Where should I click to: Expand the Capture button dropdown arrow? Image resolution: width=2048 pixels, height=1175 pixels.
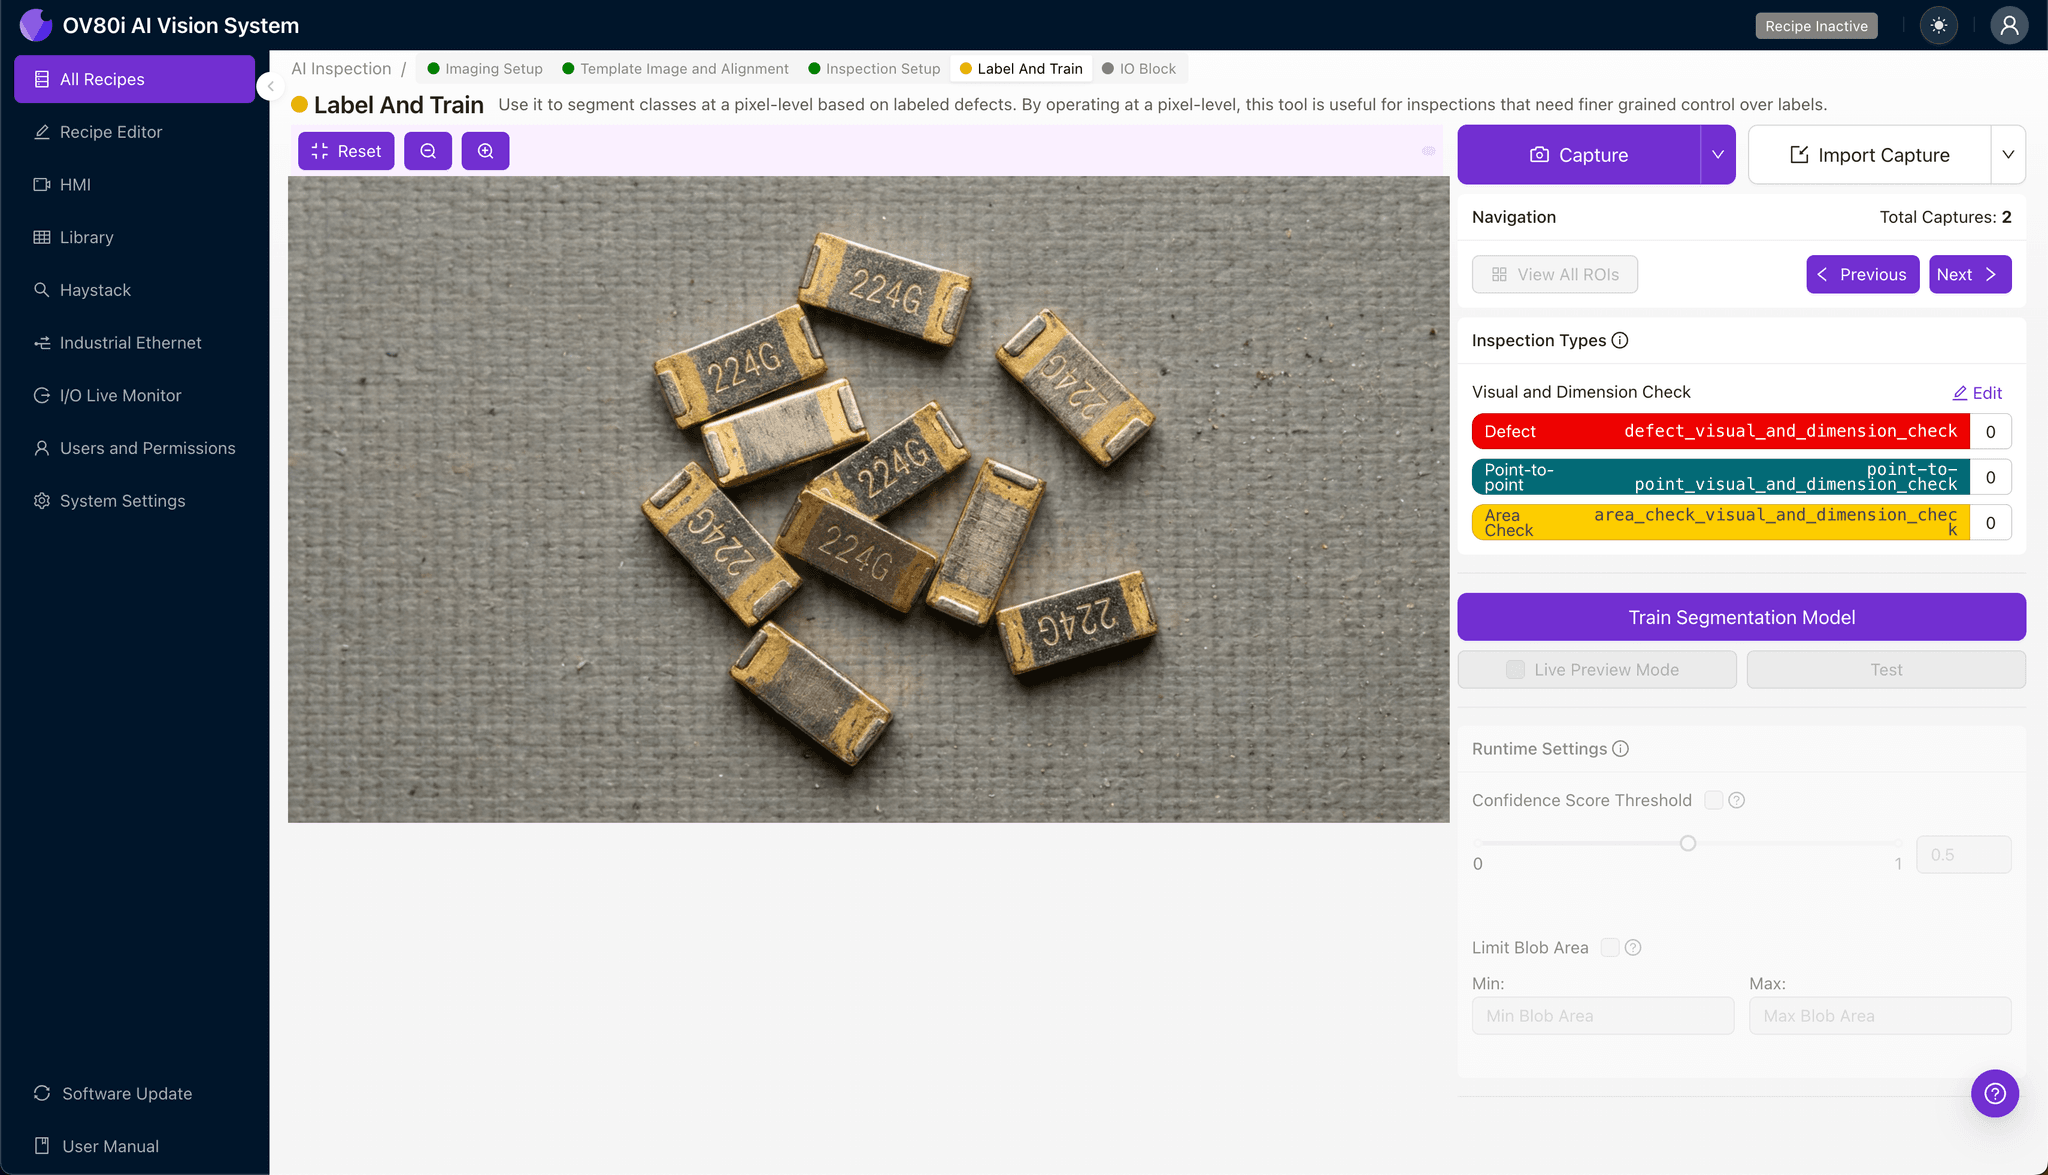pyautogui.click(x=1718, y=155)
